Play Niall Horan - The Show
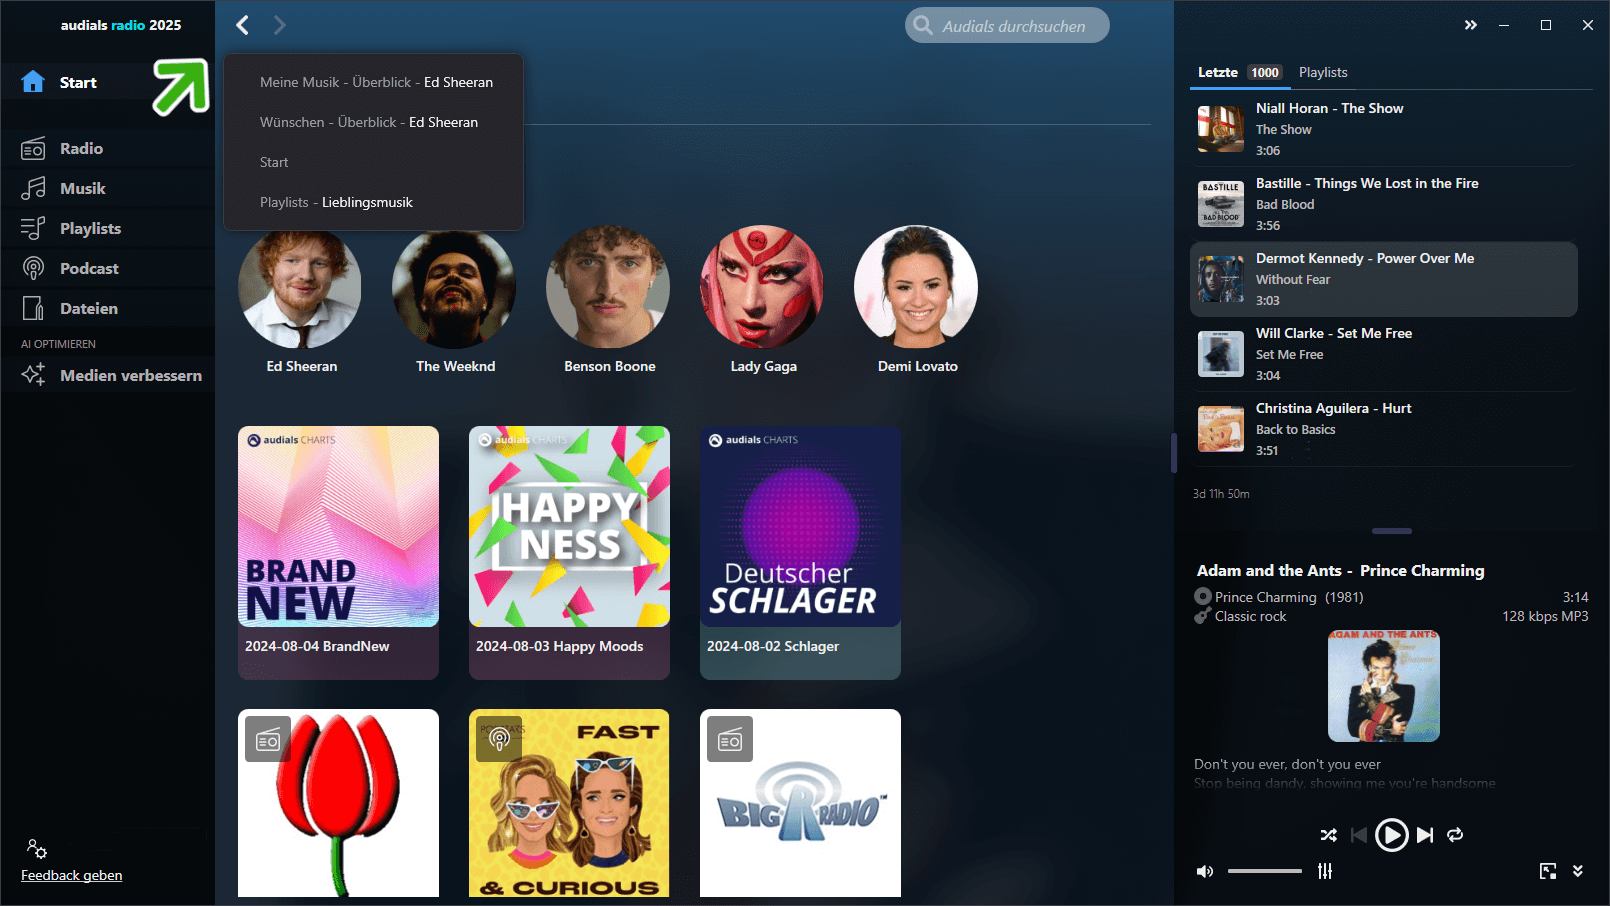The height and width of the screenshot is (906, 1610). (x=1384, y=129)
